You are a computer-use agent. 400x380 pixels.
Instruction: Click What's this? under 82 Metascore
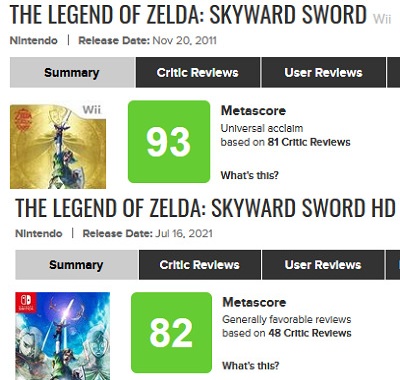(251, 365)
